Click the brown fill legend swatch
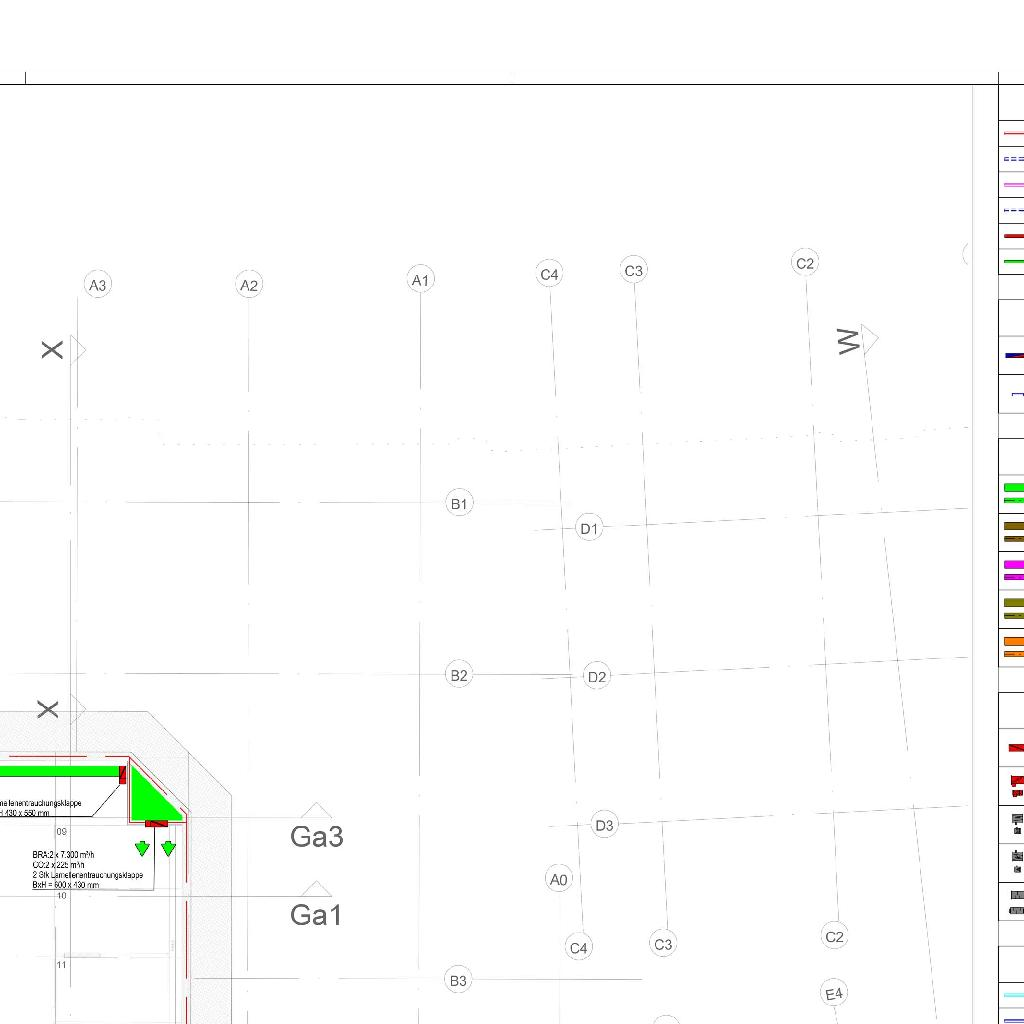The width and height of the screenshot is (1024, 1024). point(1014,526)
